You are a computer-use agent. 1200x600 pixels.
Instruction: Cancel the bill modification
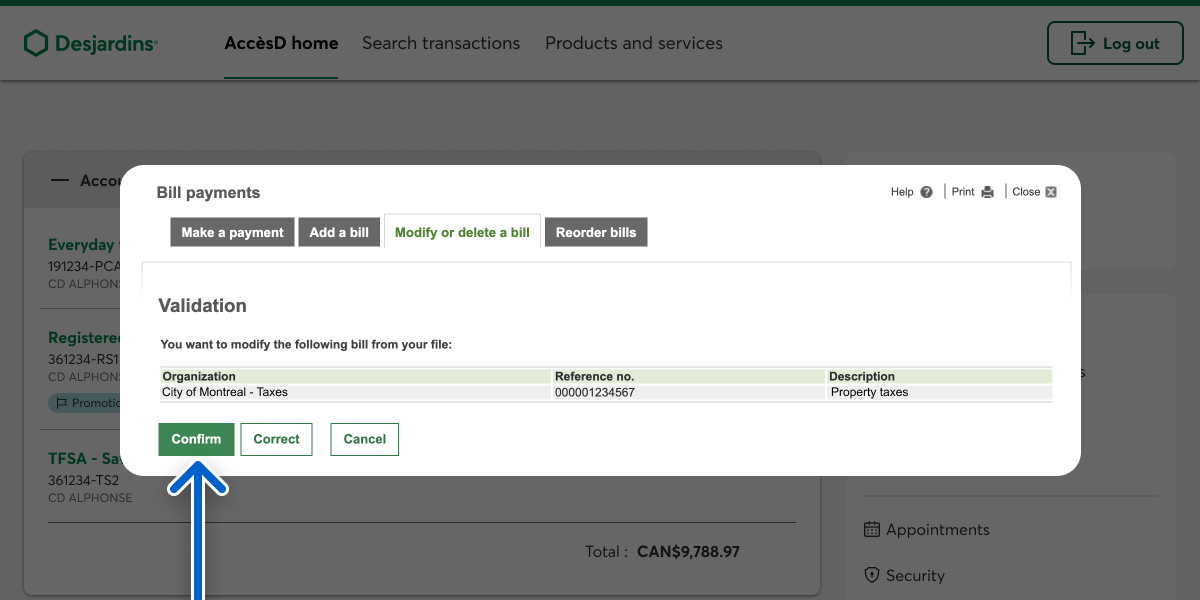click(364, 439)
